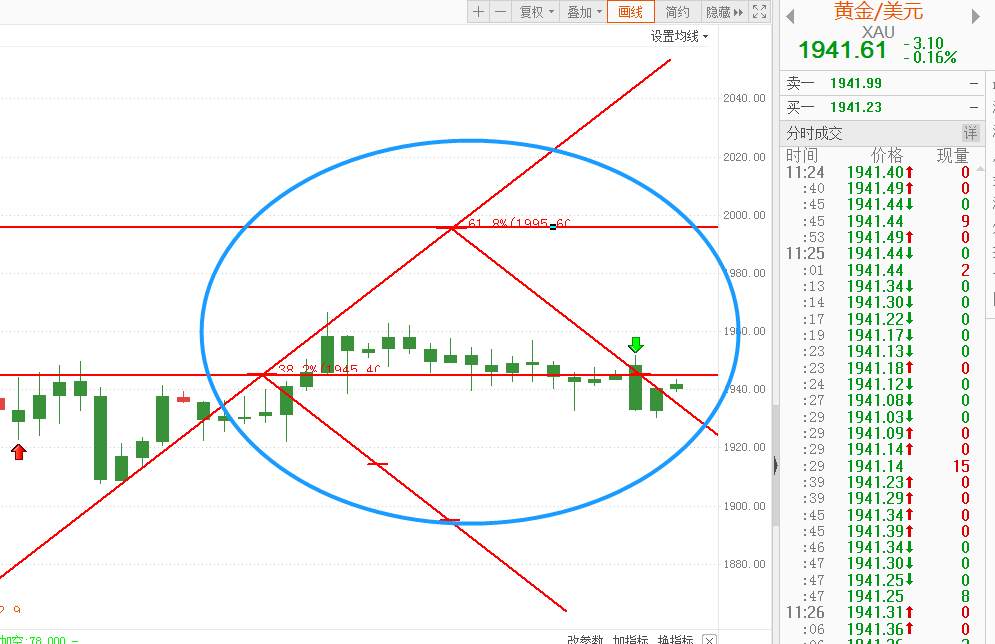Click the current price 1941.61
Screen dimensions: 995x644
[x=842, y=49]
